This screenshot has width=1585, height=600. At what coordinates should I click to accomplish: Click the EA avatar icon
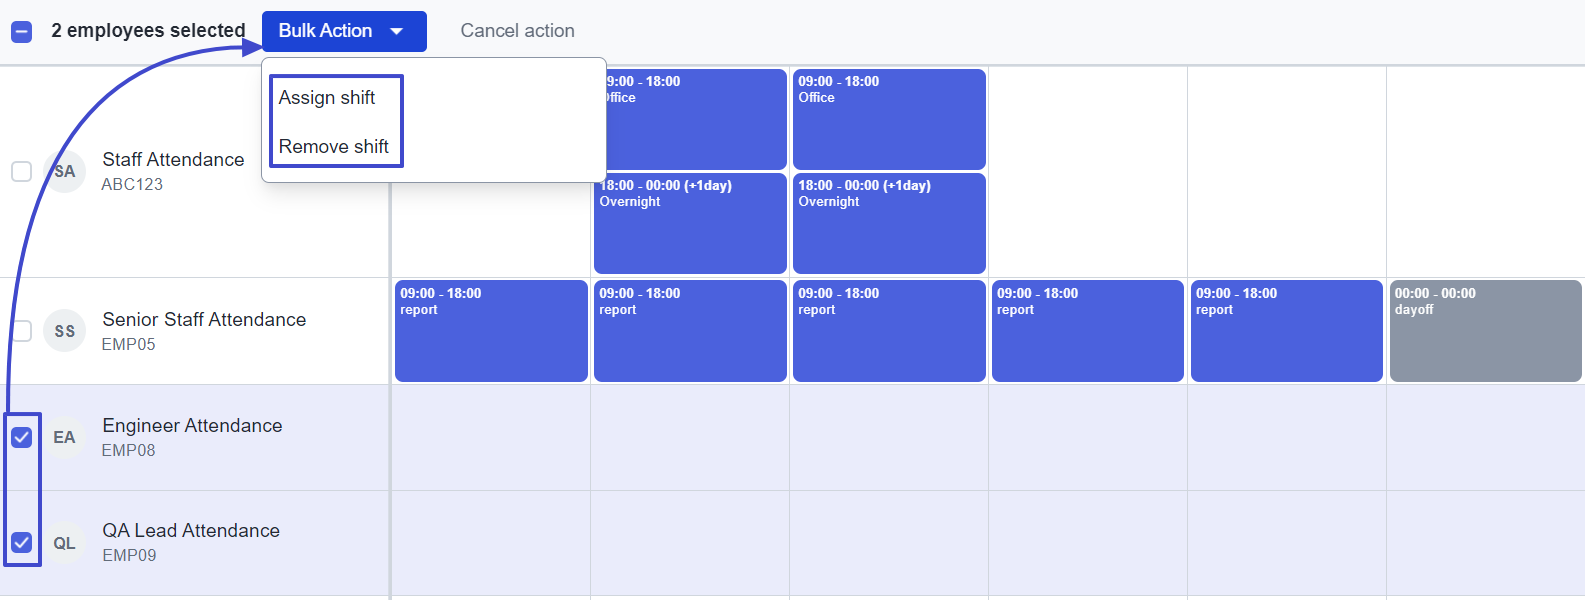pos(65,437)
